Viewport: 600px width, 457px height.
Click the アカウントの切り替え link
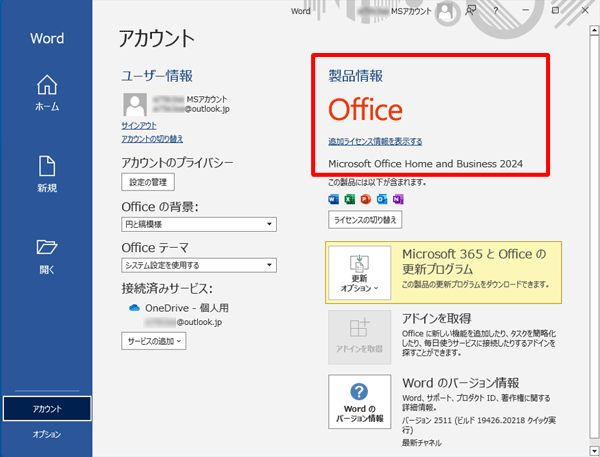(x=152, y=139)
